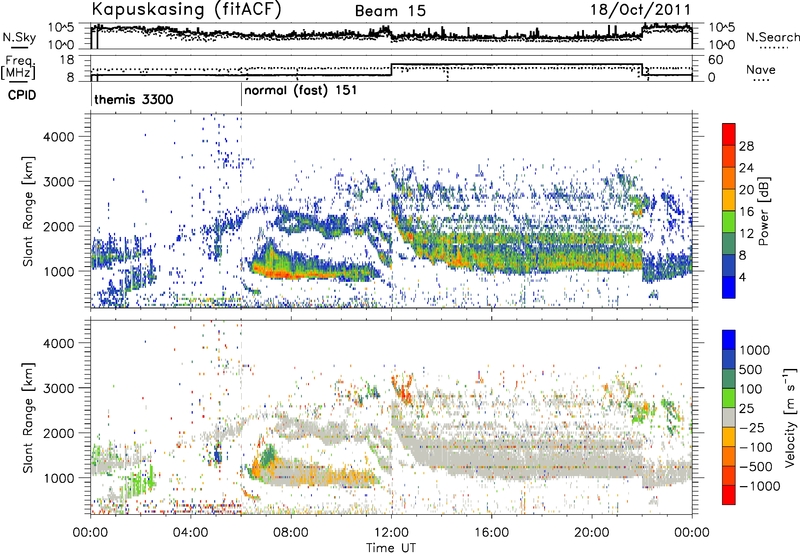This screenshot has height=554, width=800.
Task: Click the 'Velocity [m s-1]' color bar title
Action: 790,417
